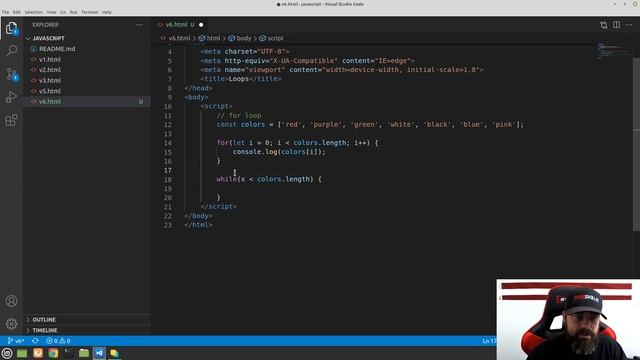Viewport: 640px width, 360px height.
Task: Click the closing </script> tag
Action: click(x=218, y=207)
